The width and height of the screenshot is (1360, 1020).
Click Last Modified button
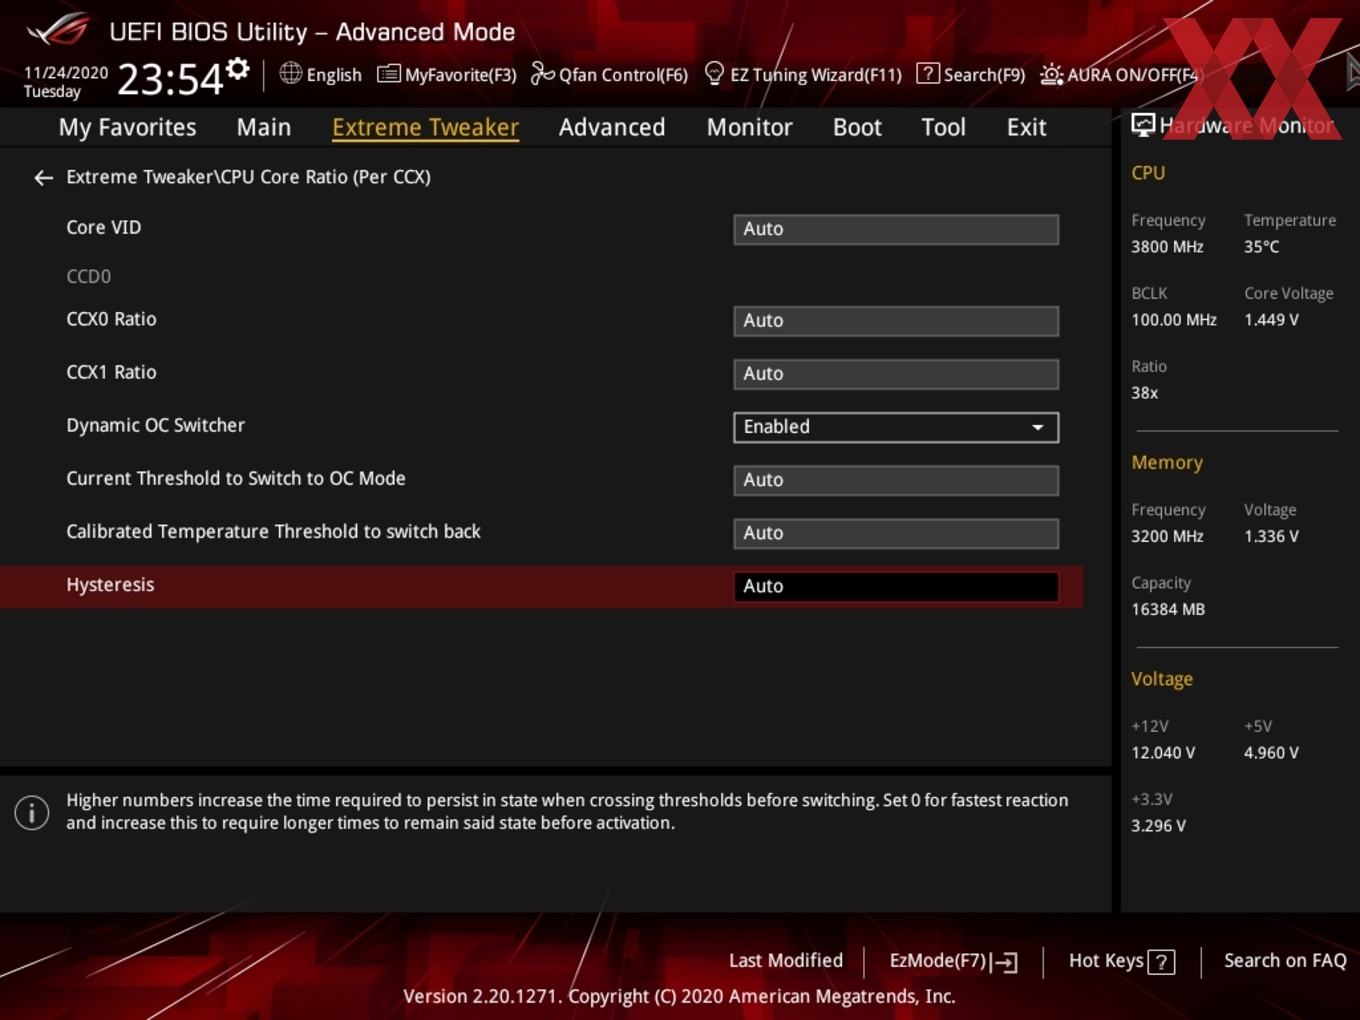(786, 960)
